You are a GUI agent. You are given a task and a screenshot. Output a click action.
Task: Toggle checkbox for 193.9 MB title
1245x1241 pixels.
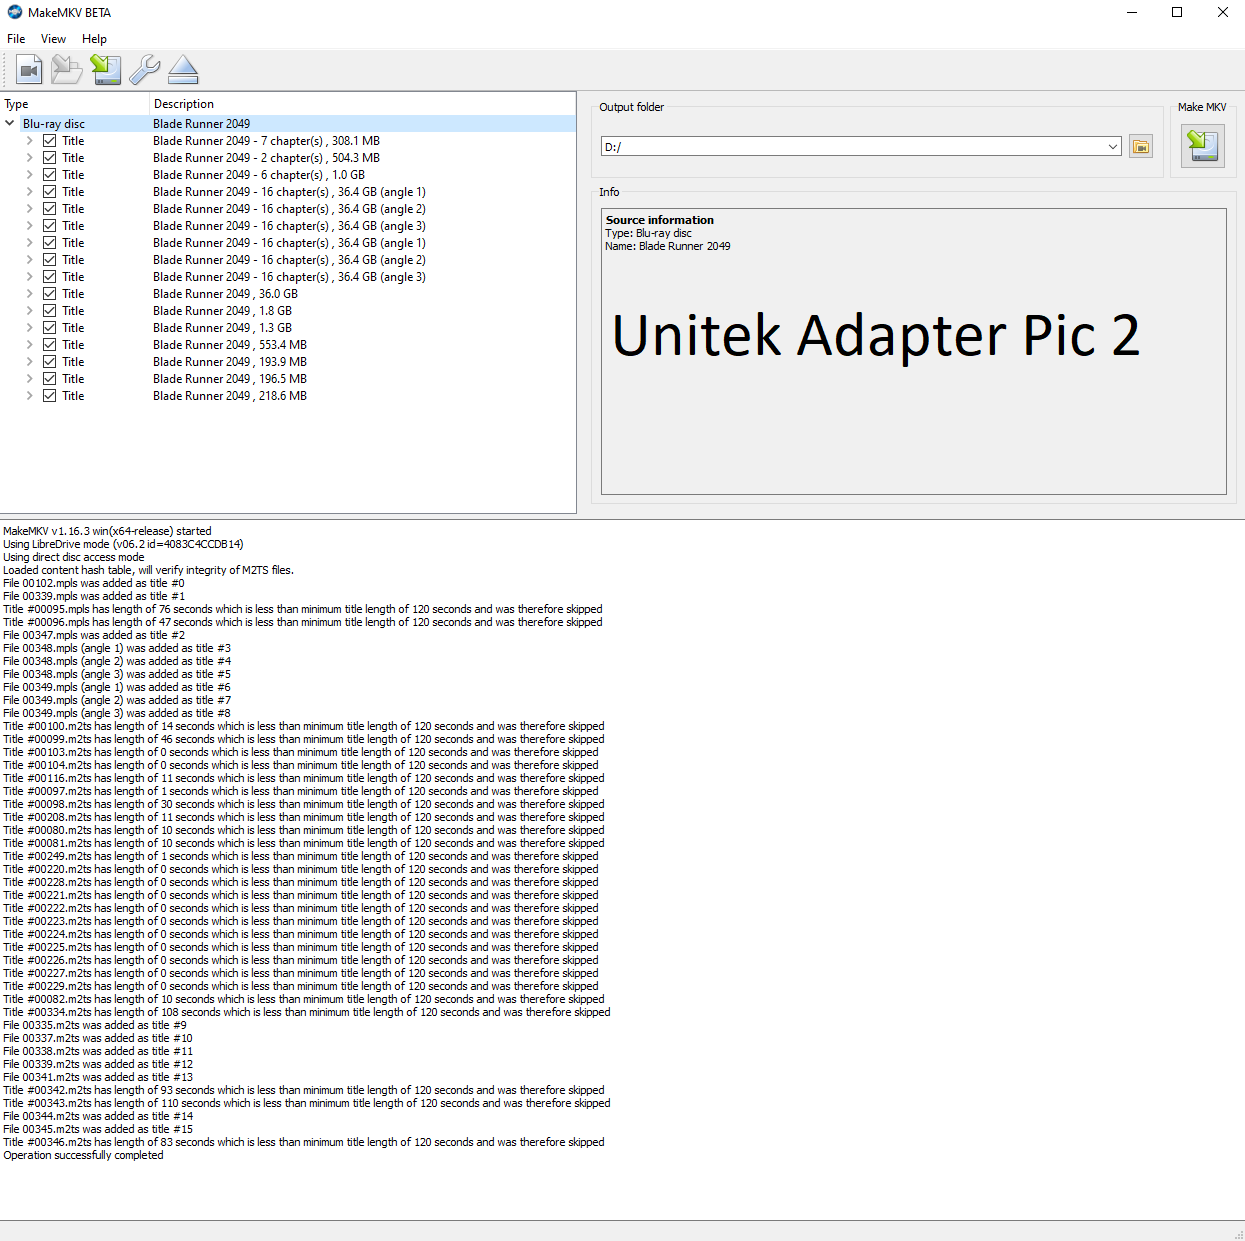pyautogui.click(x=49, y=362)
